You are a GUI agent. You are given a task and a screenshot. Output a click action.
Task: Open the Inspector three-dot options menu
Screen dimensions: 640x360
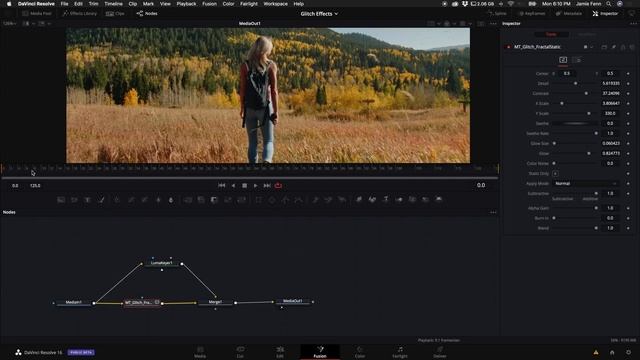pyautogui.click(x=633, y=24)
